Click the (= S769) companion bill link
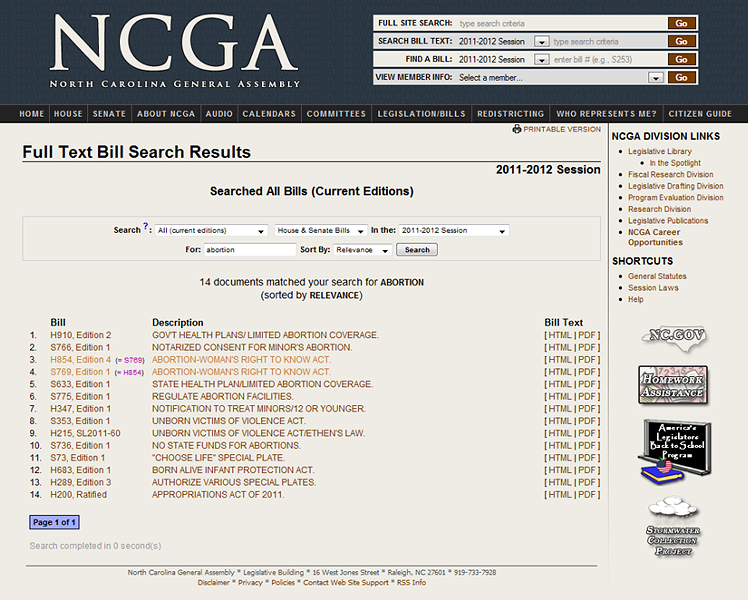 (130, 360)
